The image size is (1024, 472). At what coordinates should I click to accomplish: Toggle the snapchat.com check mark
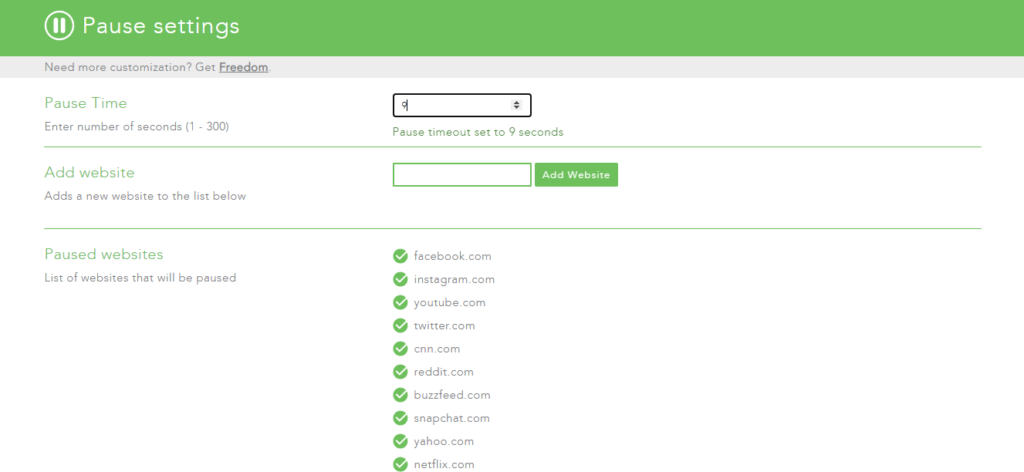click(400, 418)
